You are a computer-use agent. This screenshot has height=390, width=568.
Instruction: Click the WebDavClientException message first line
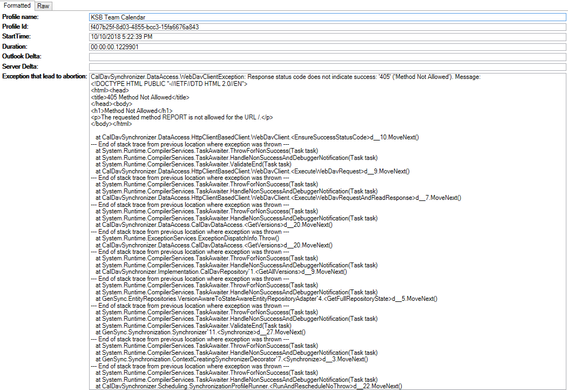pos(285,77)
